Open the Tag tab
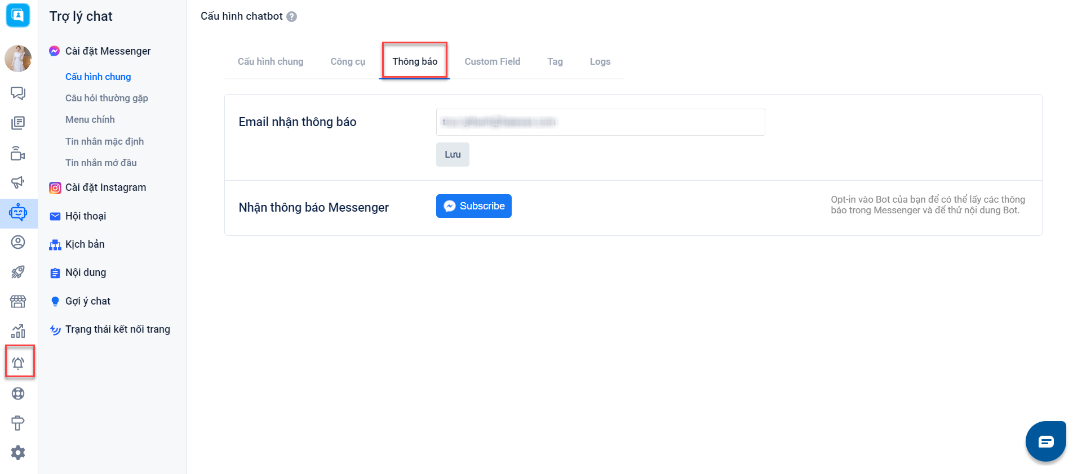Screen dimensions: 1073x474 click(x=555, y=62)
